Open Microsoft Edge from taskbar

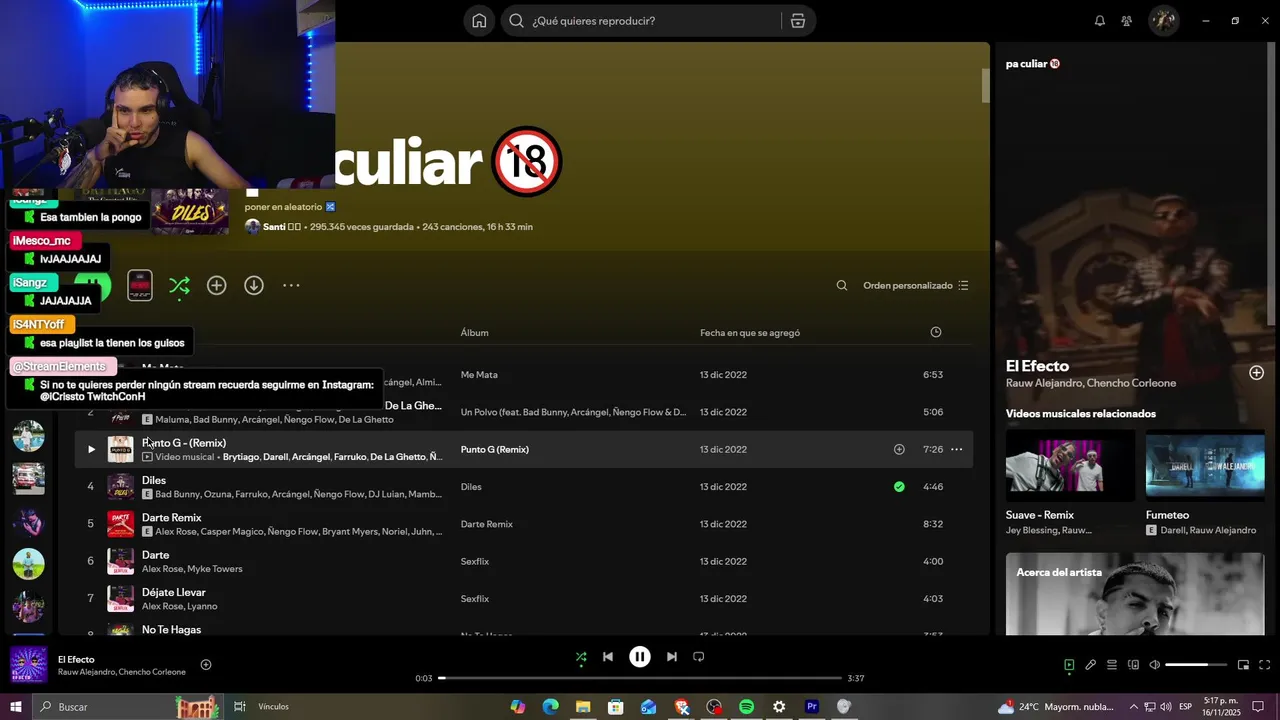click(x=550, y=707)
